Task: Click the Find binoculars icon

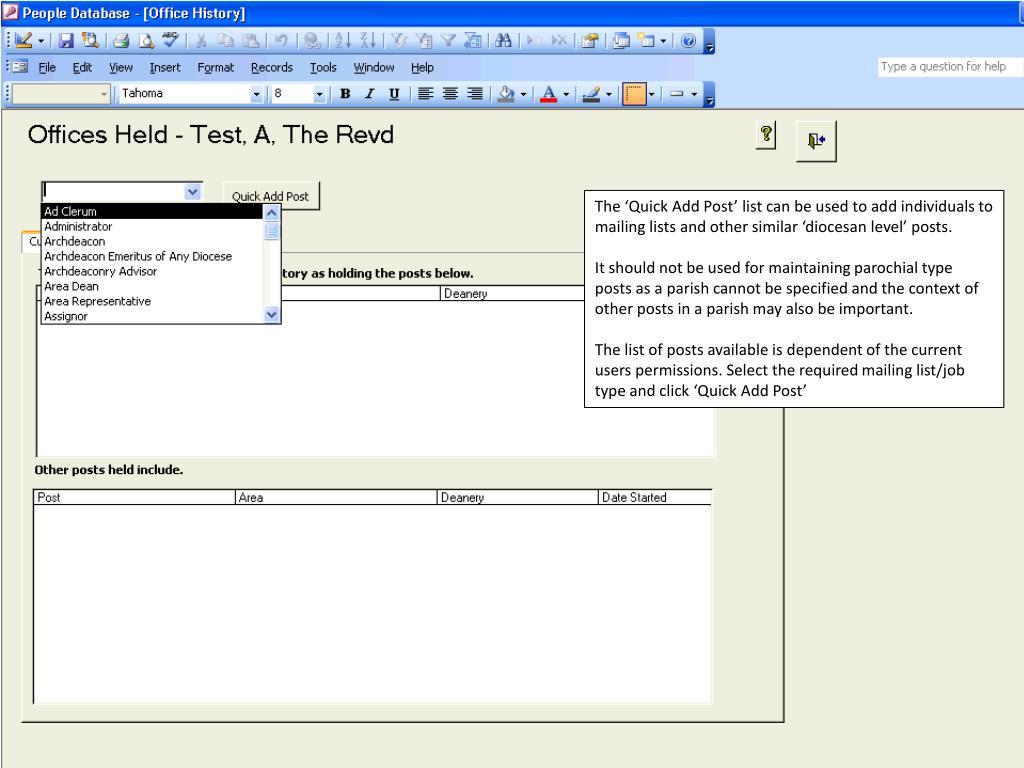Action: [503, 40]
